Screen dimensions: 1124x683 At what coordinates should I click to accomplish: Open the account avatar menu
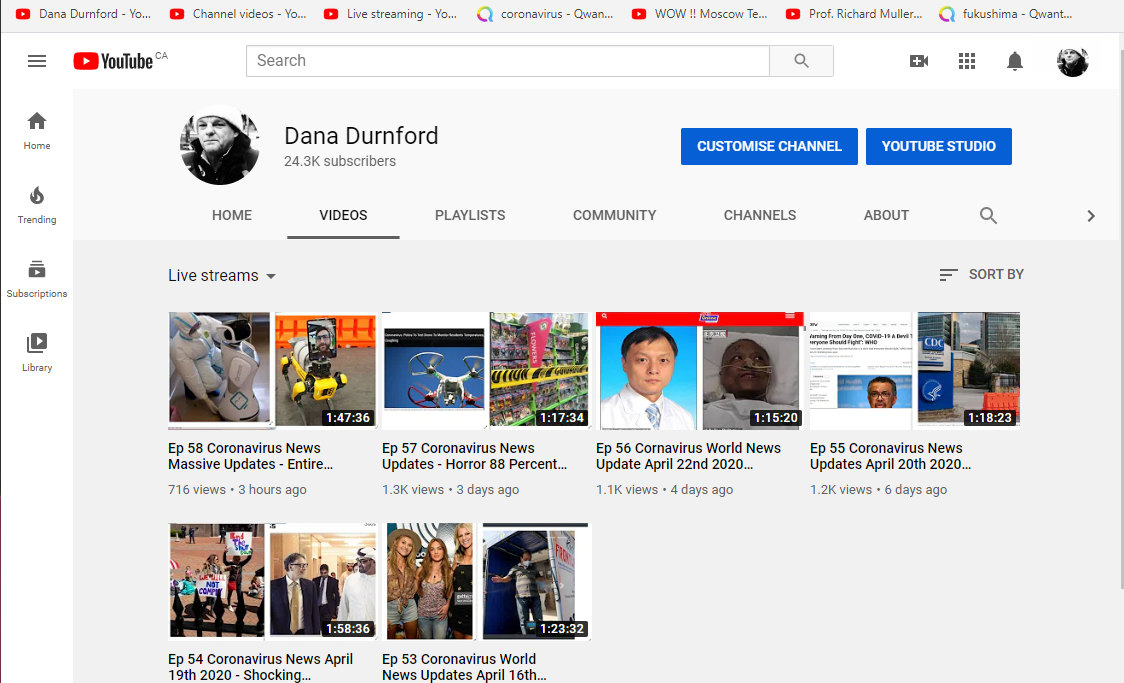coord(1072,62)
